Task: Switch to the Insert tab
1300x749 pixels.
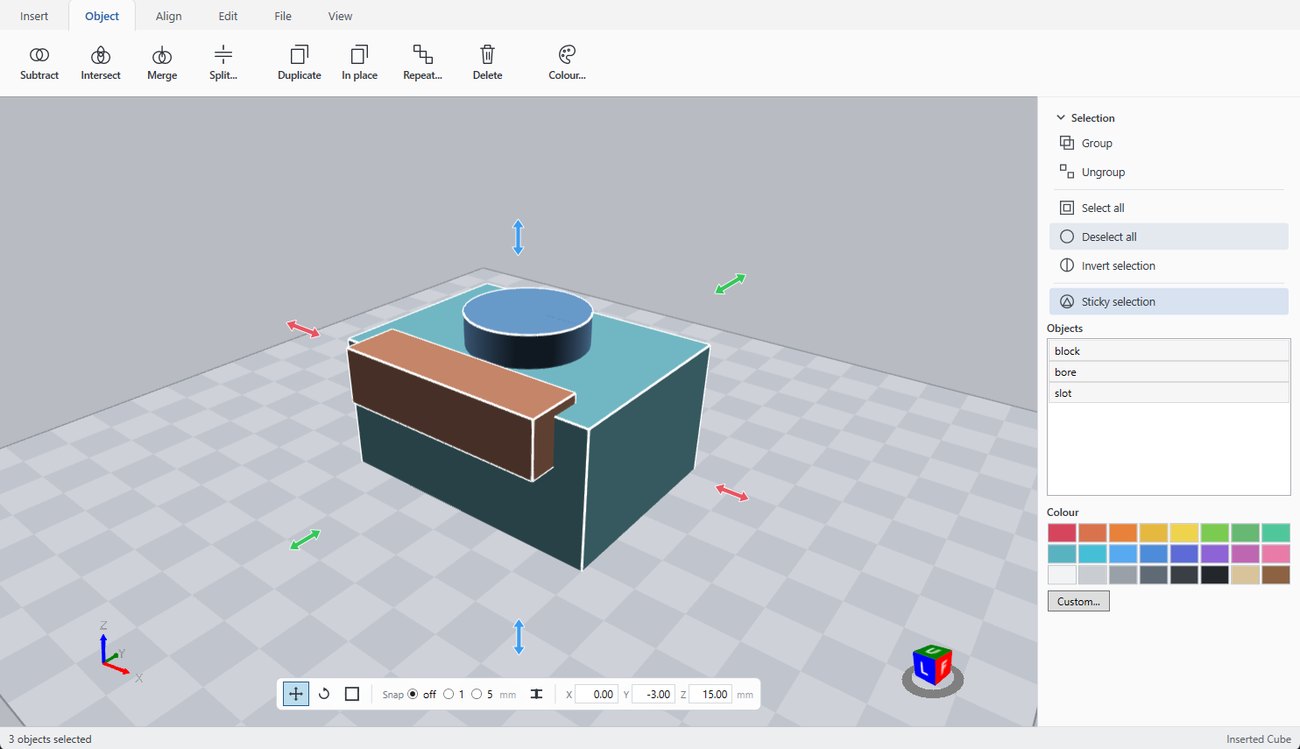Action: point(34,16)
